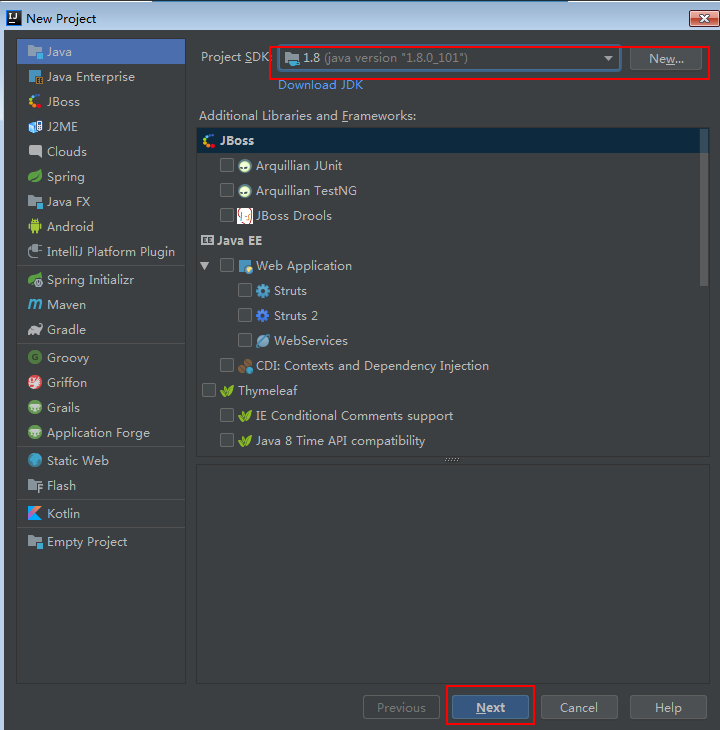Viewport: 720px width, 730px height.
Task: Pick the Static Web globe icon
Action: pyautogui.click(x=35, y=460)
